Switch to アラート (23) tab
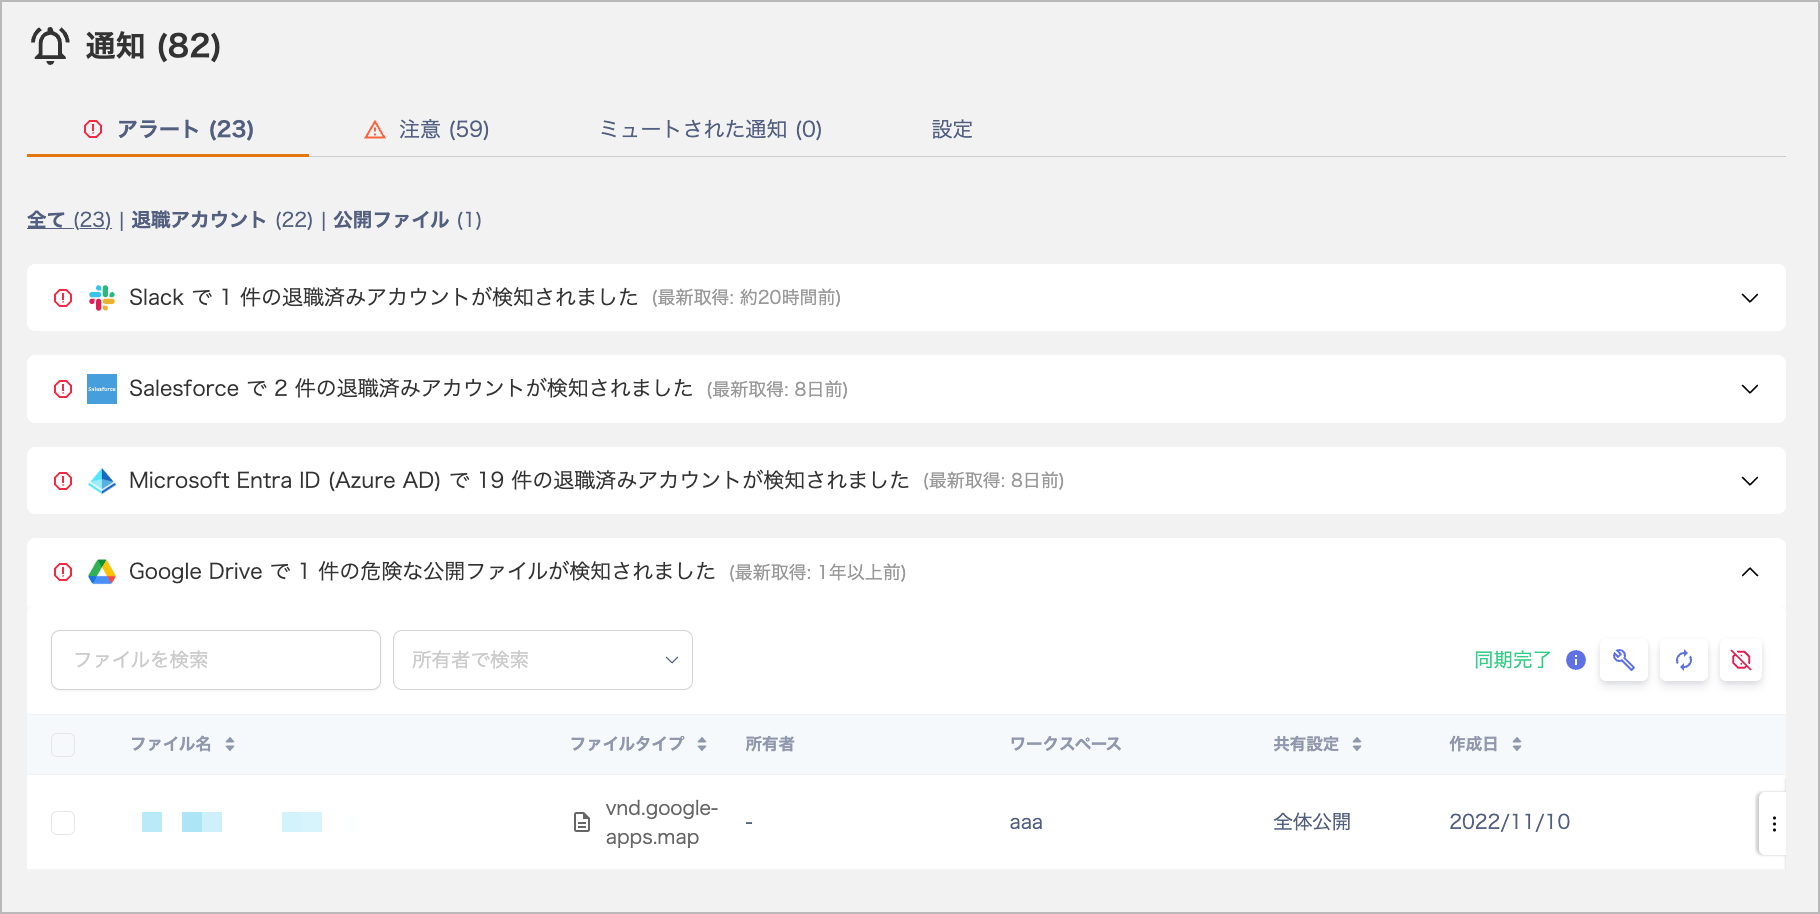 (168, 129)
